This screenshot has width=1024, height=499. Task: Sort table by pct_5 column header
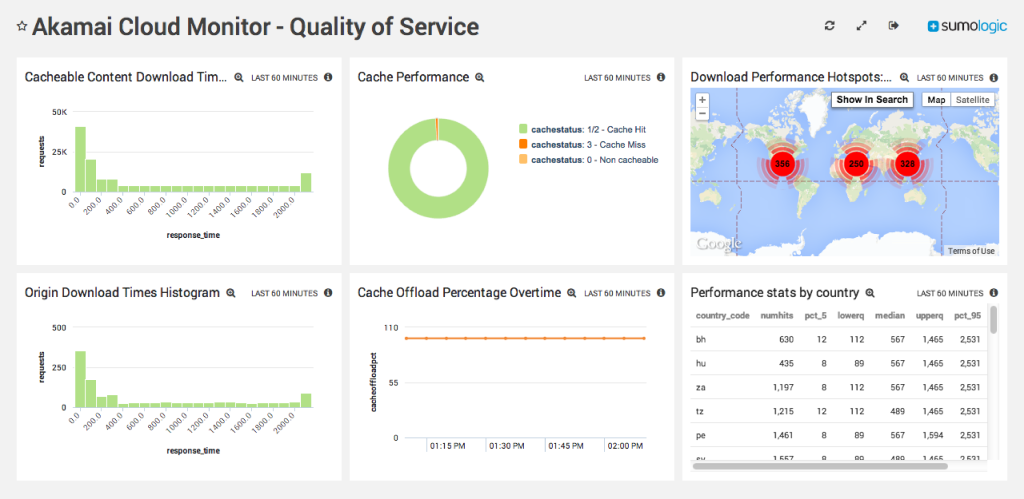click(816, 315)
